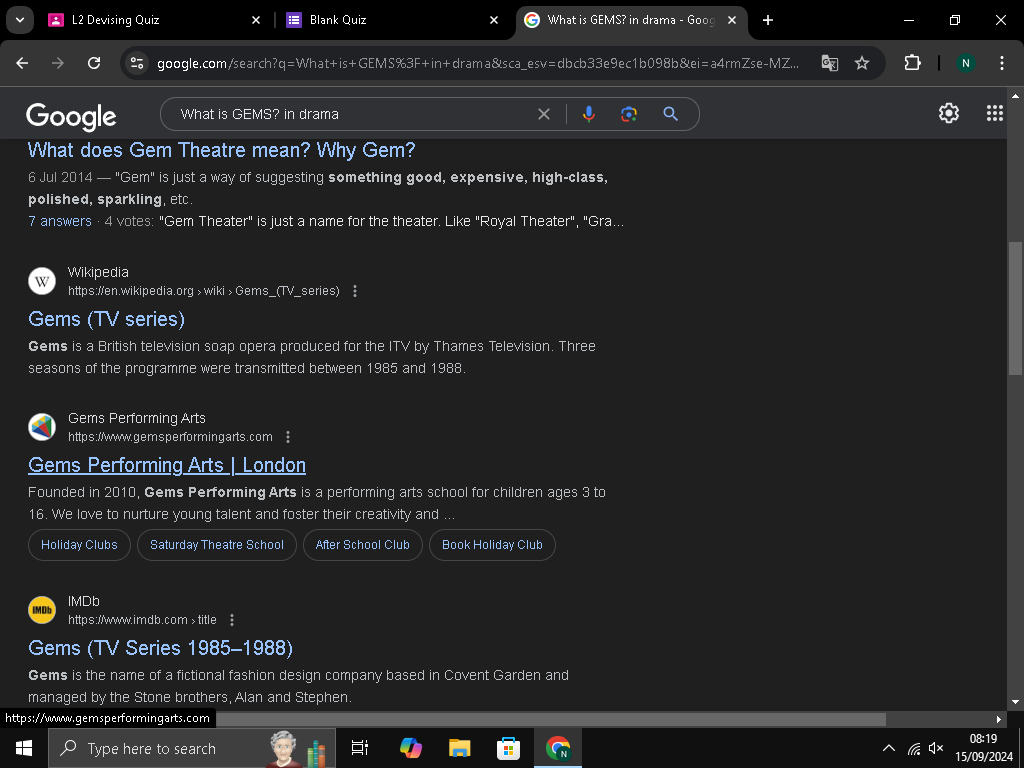Open the Extensions puzzle icon
This screenshot has width=1024, height=768.
click(x=912, y=63)
